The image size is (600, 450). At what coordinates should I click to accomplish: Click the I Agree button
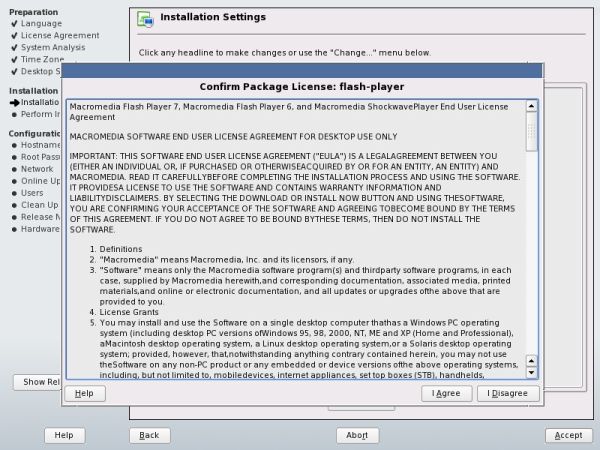tap(447, 393)
